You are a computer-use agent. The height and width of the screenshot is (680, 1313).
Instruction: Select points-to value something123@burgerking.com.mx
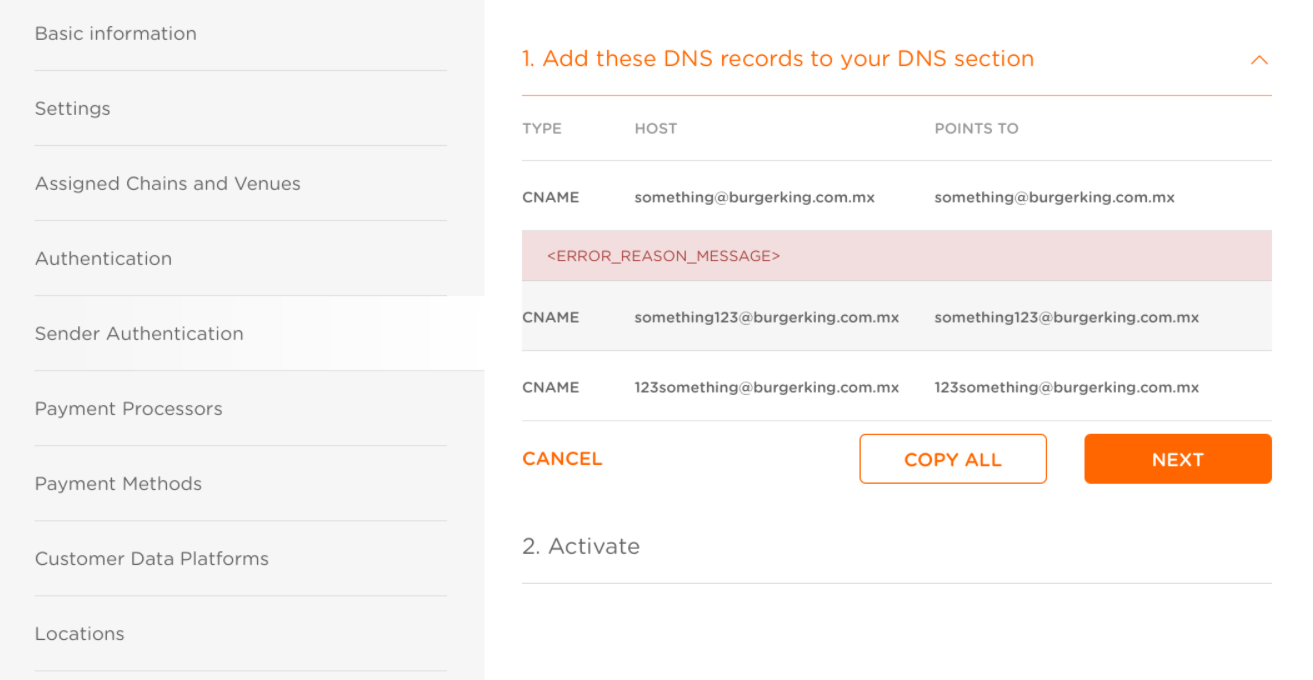(x=1067, y=317)
